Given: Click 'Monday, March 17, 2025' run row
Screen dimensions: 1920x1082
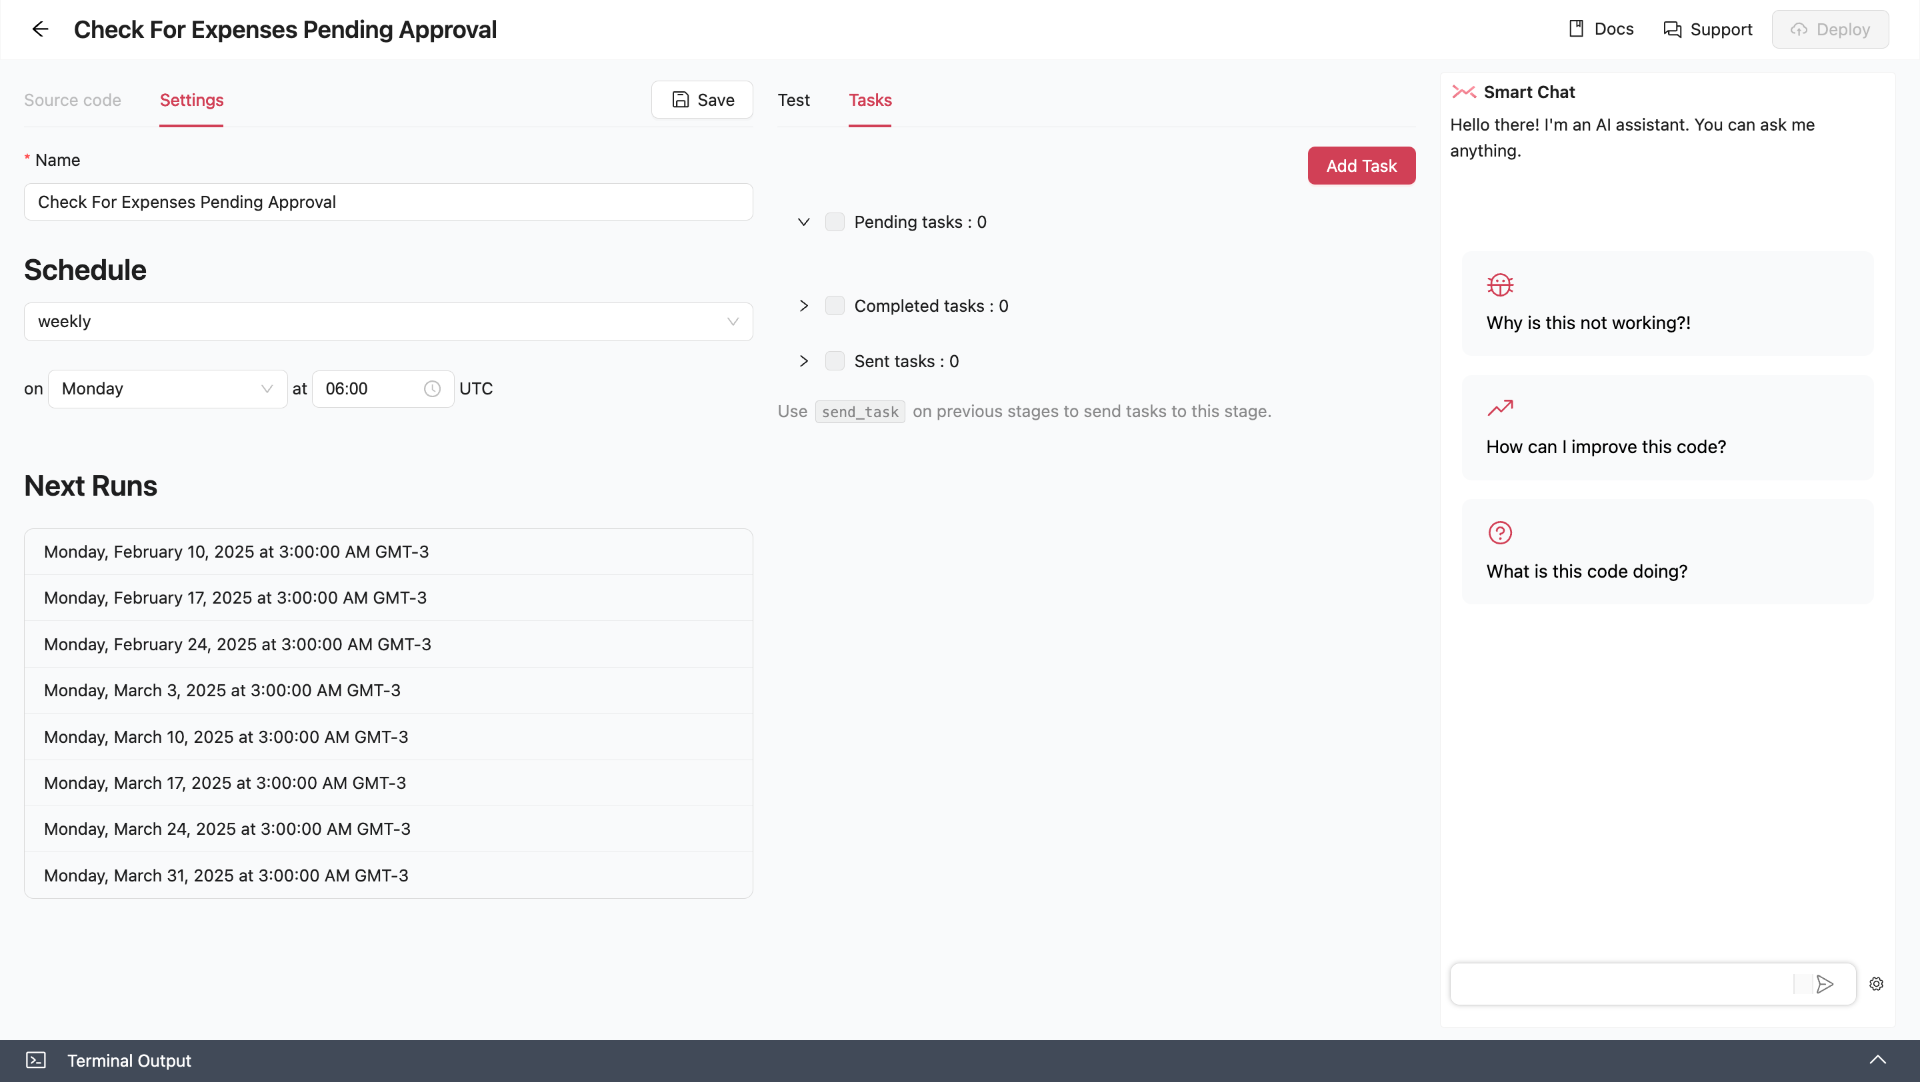Looking at the screenshot, I should click(388, 783).
